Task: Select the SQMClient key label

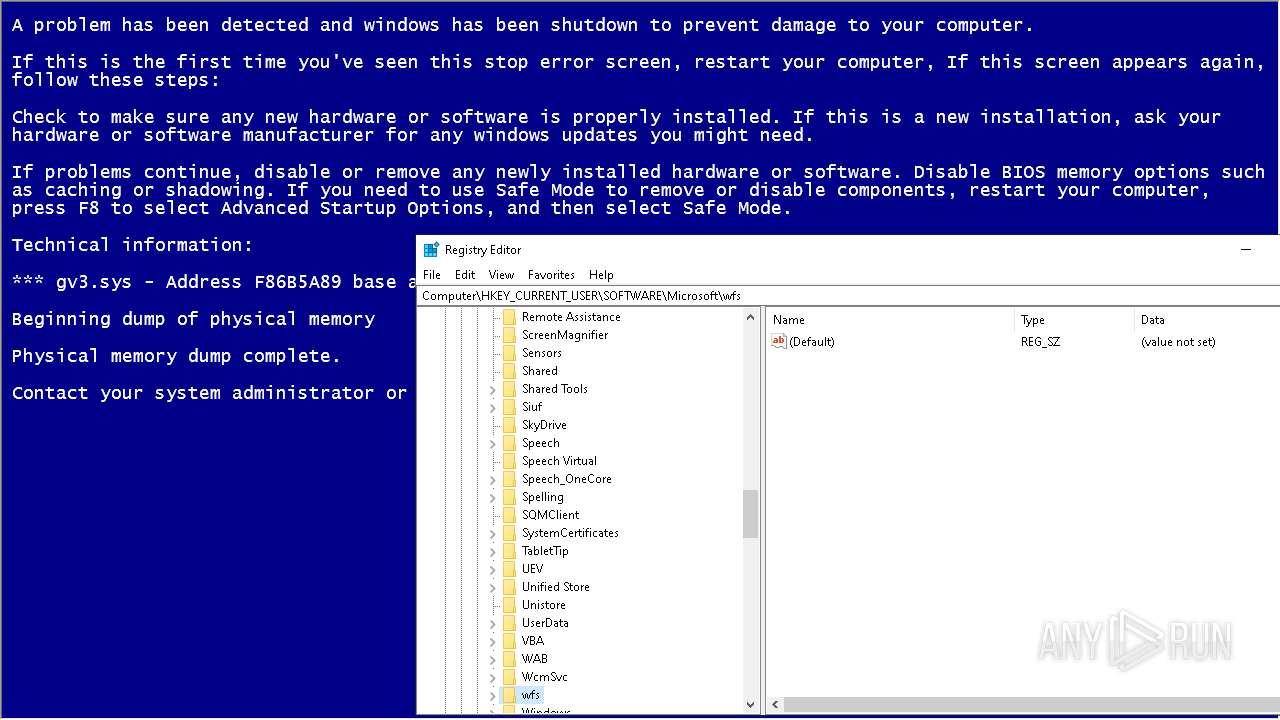Action: point(550,515)
